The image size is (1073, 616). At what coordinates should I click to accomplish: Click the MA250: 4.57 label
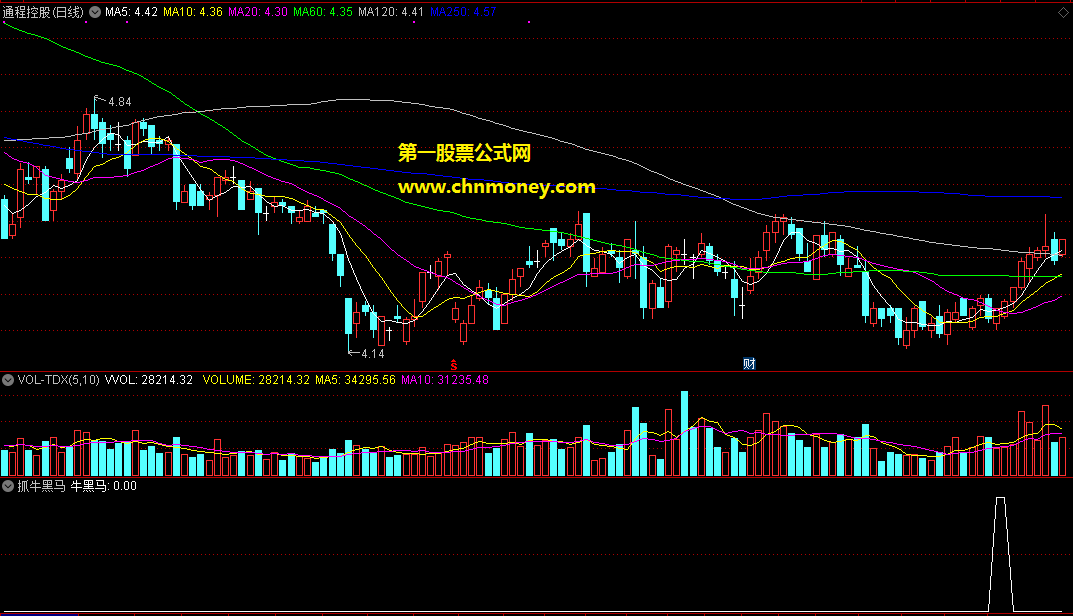(463, 12)
